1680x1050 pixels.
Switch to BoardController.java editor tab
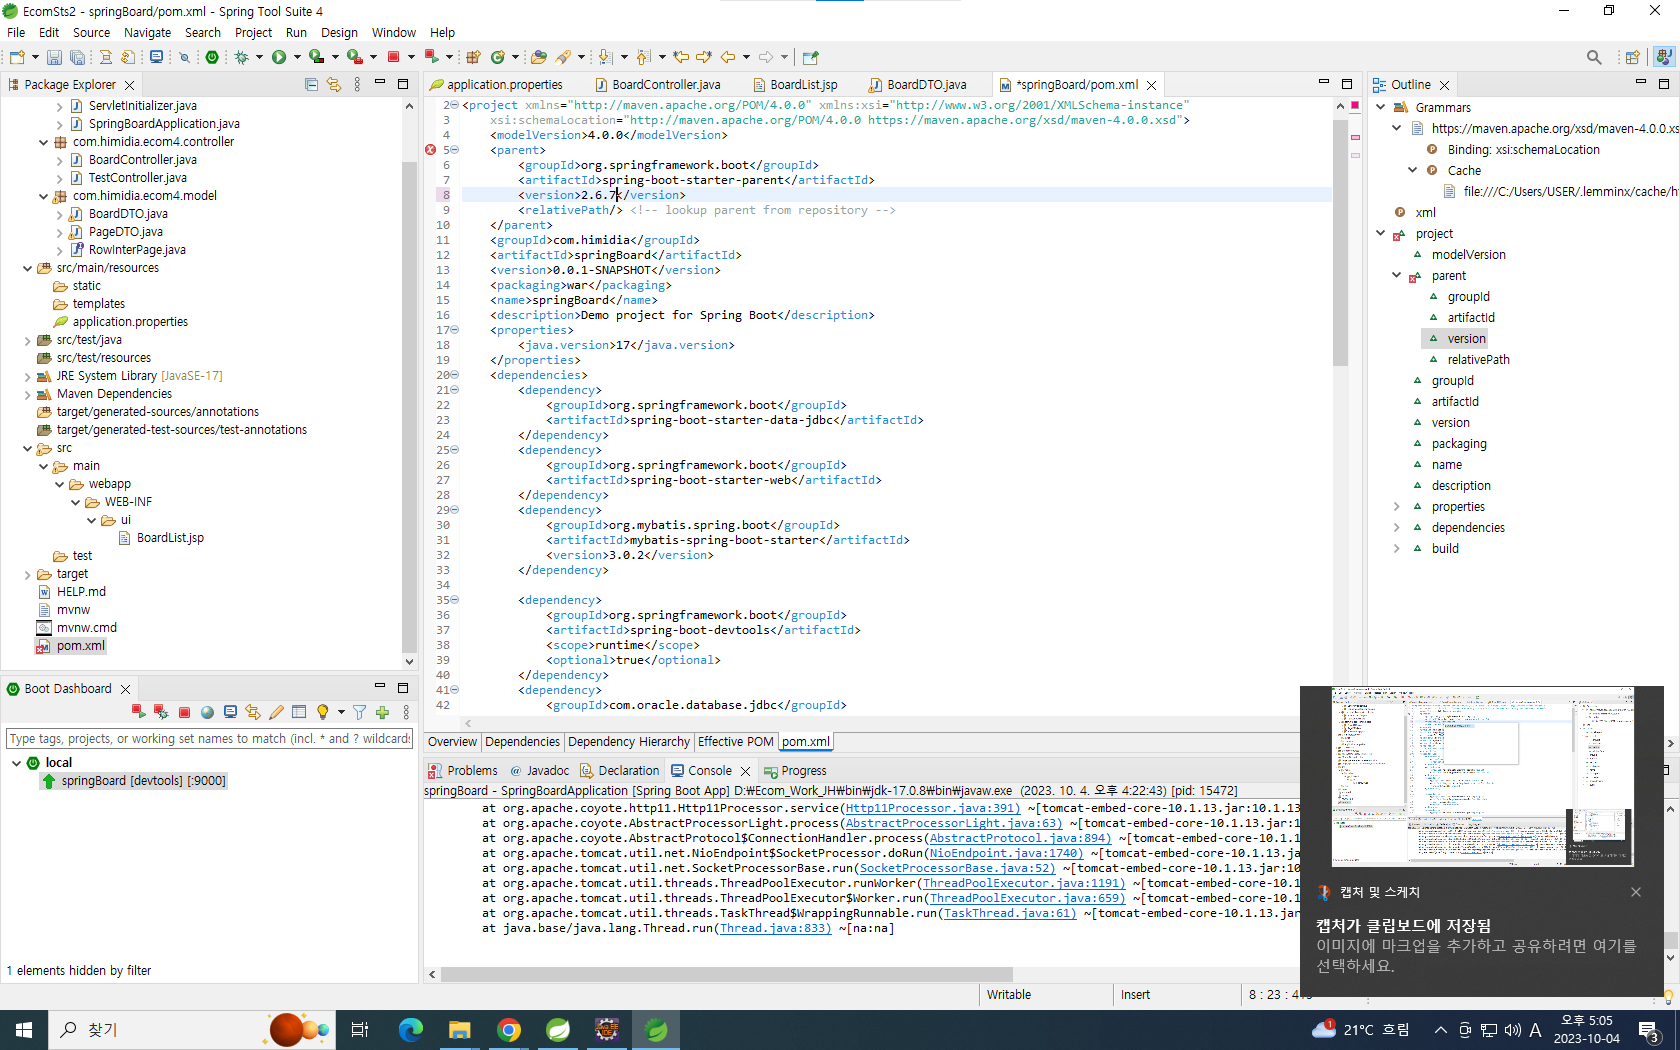coord(657,85)
